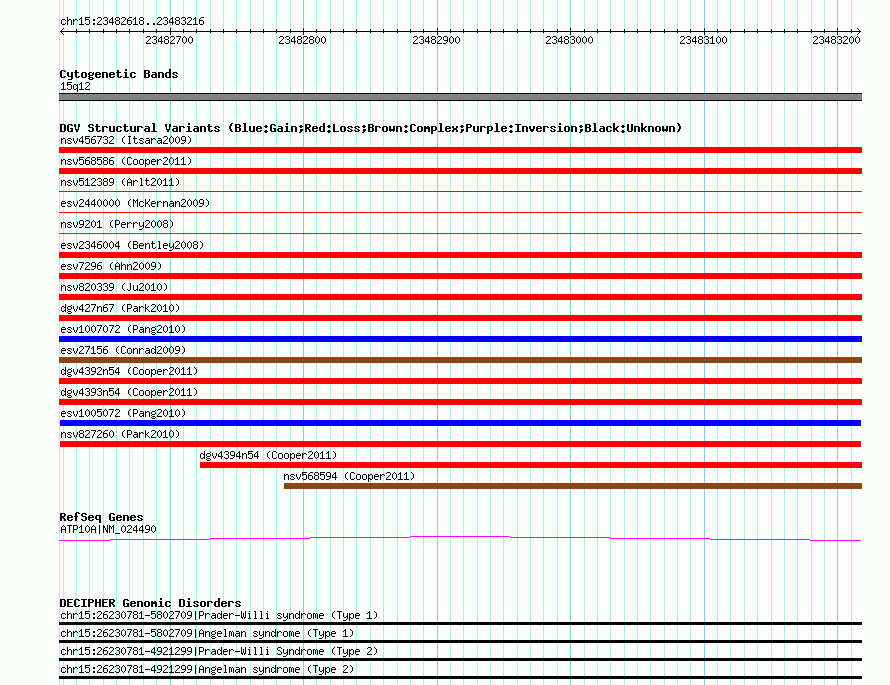The height and width of the screenshot is (685, 890).
Task: Click the blue bar under esv1007072
Action: (x=460, y=339)
